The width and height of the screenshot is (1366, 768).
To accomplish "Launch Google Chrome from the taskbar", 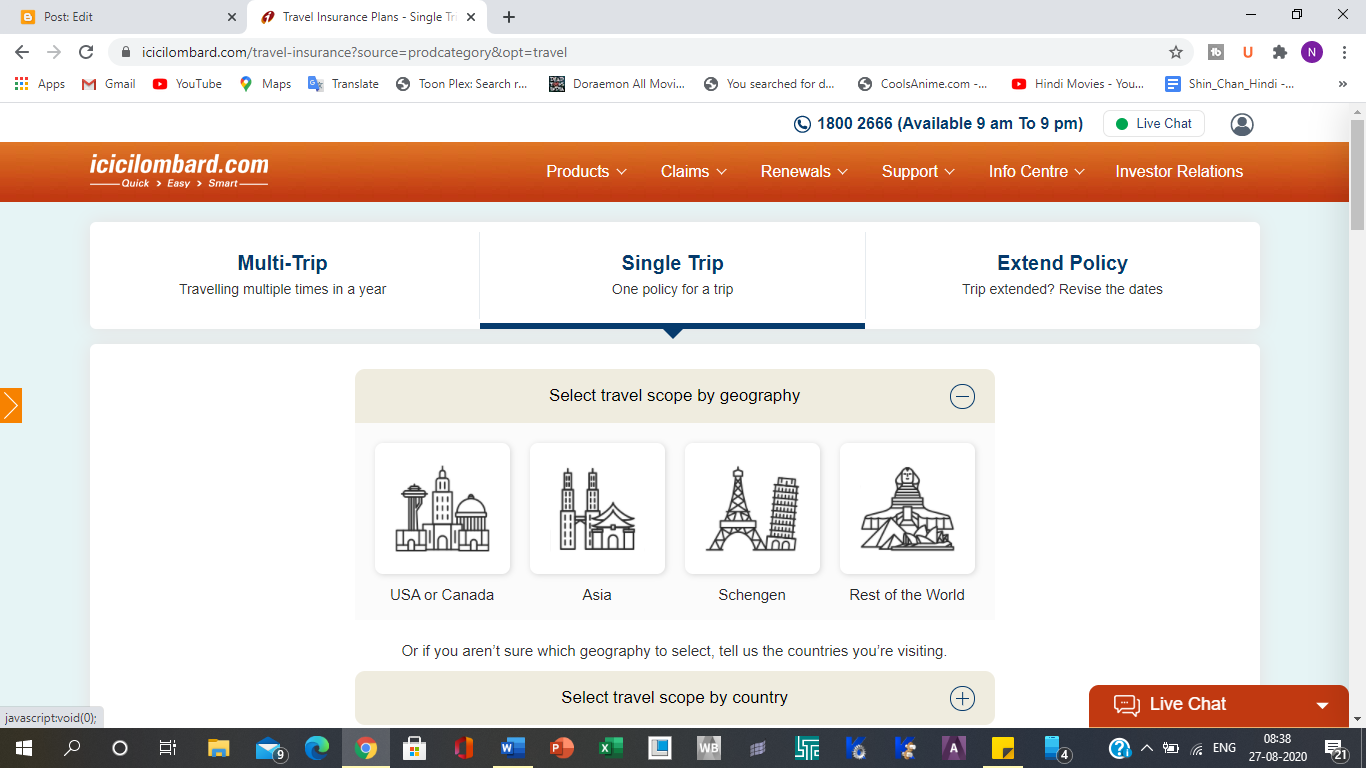I will (365, 747).
